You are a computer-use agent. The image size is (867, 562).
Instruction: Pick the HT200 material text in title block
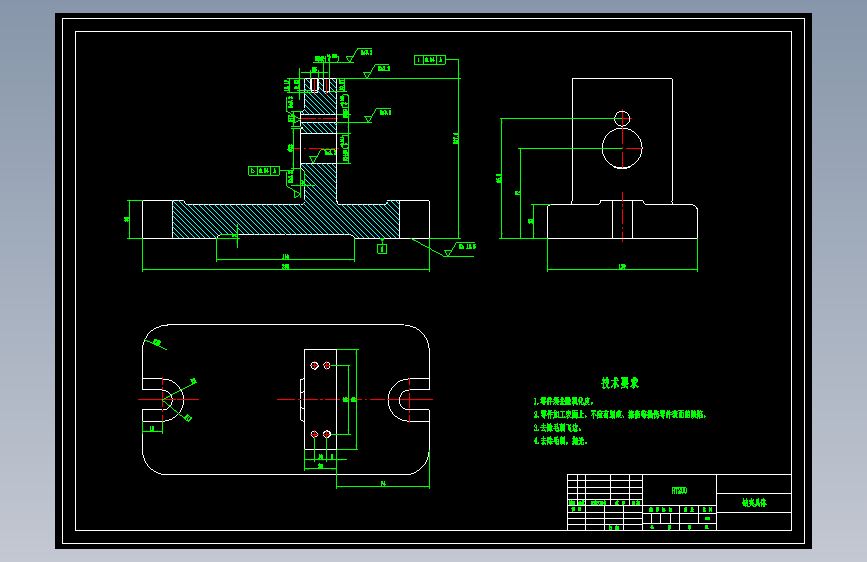[679, 491]
